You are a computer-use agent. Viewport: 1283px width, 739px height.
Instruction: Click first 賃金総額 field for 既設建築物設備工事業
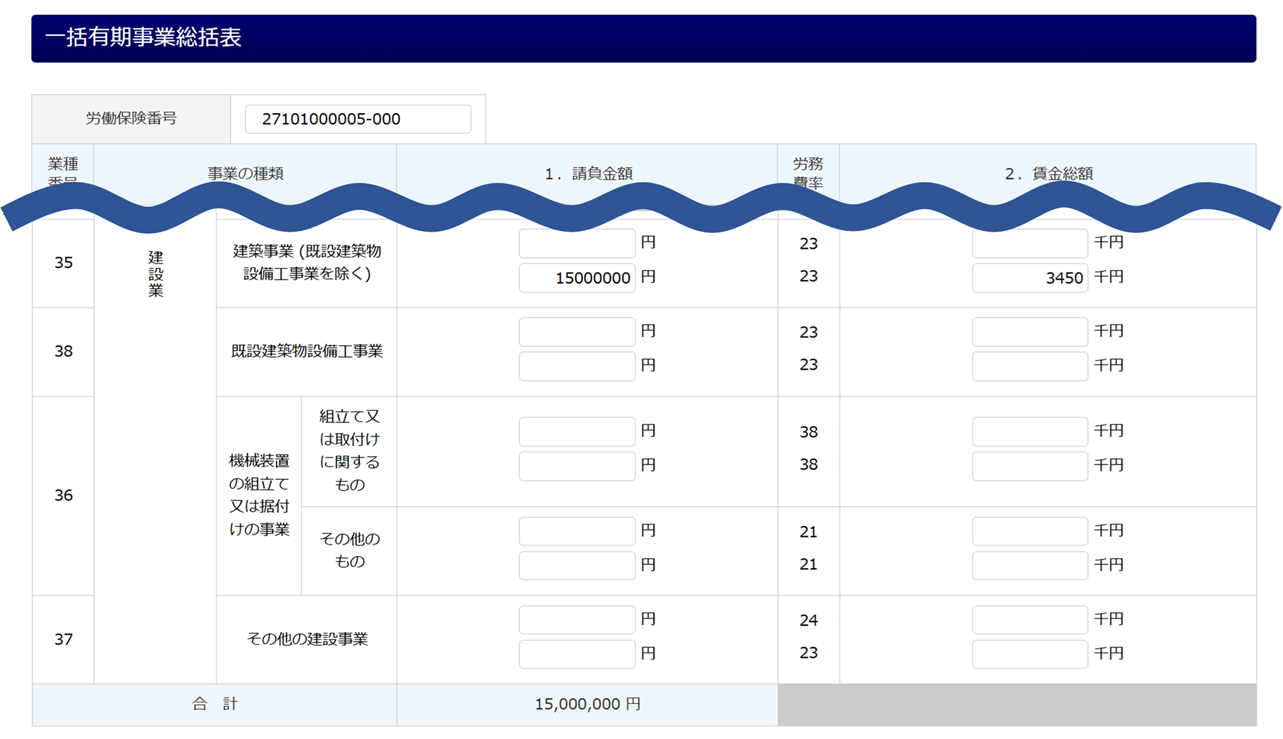(x=1030, y=332)
